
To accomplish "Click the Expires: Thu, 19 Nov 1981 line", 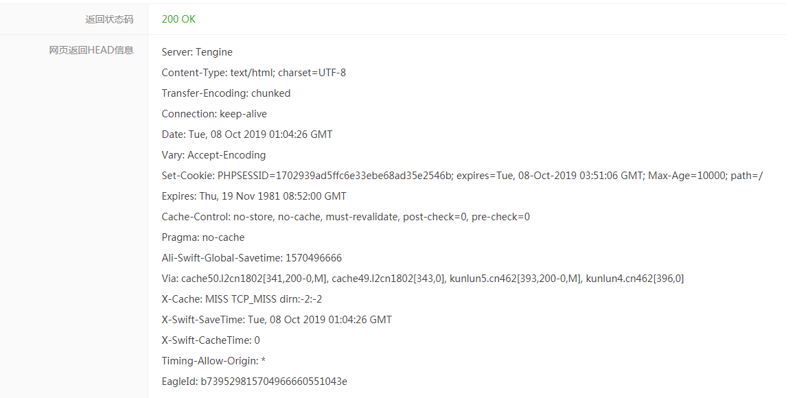I will 254,196.
